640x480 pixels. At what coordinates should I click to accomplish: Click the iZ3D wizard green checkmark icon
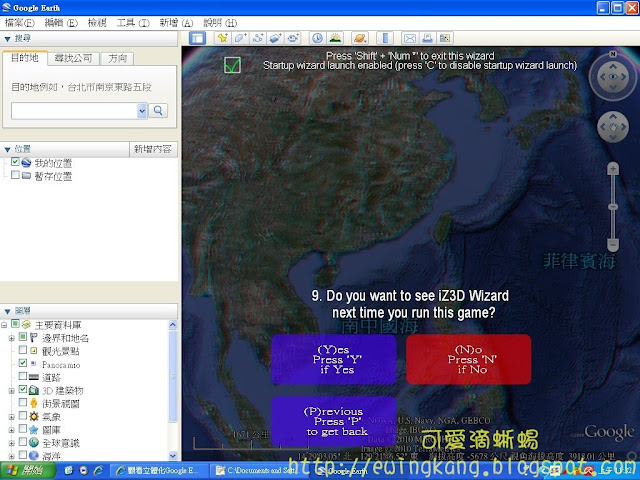click(x=232, y=65)
